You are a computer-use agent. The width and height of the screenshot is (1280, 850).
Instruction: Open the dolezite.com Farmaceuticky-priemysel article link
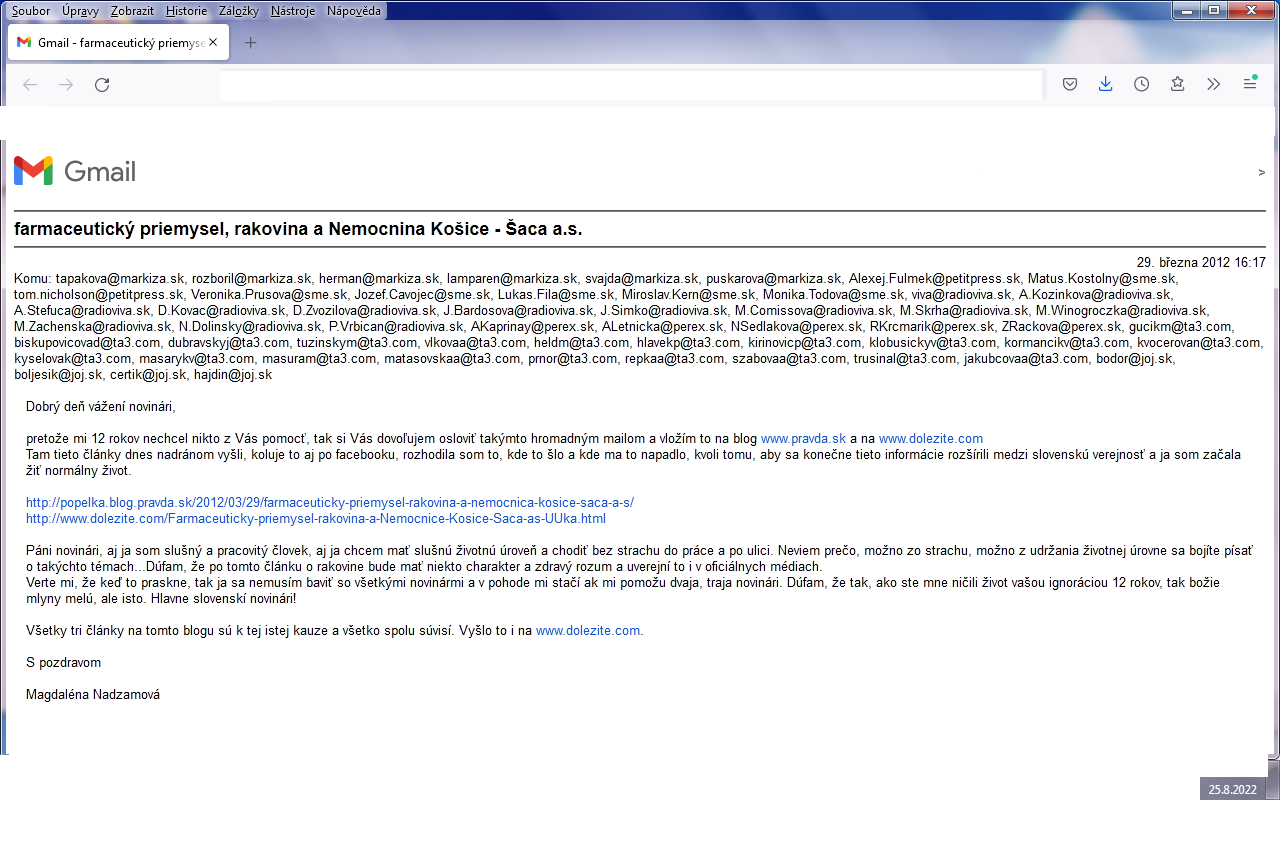coord(315,519)
